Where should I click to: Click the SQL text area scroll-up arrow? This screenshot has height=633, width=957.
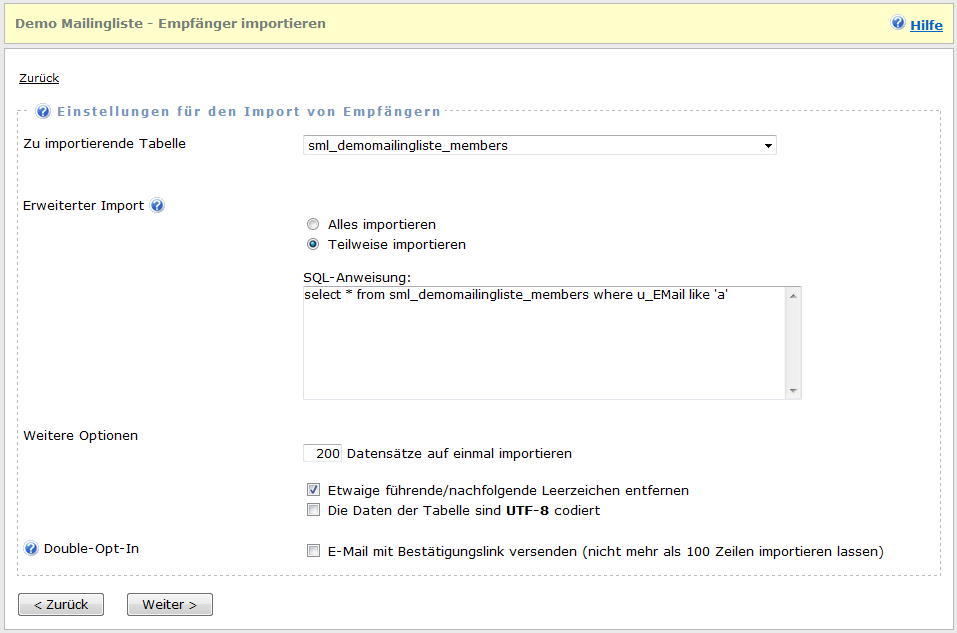793,295
